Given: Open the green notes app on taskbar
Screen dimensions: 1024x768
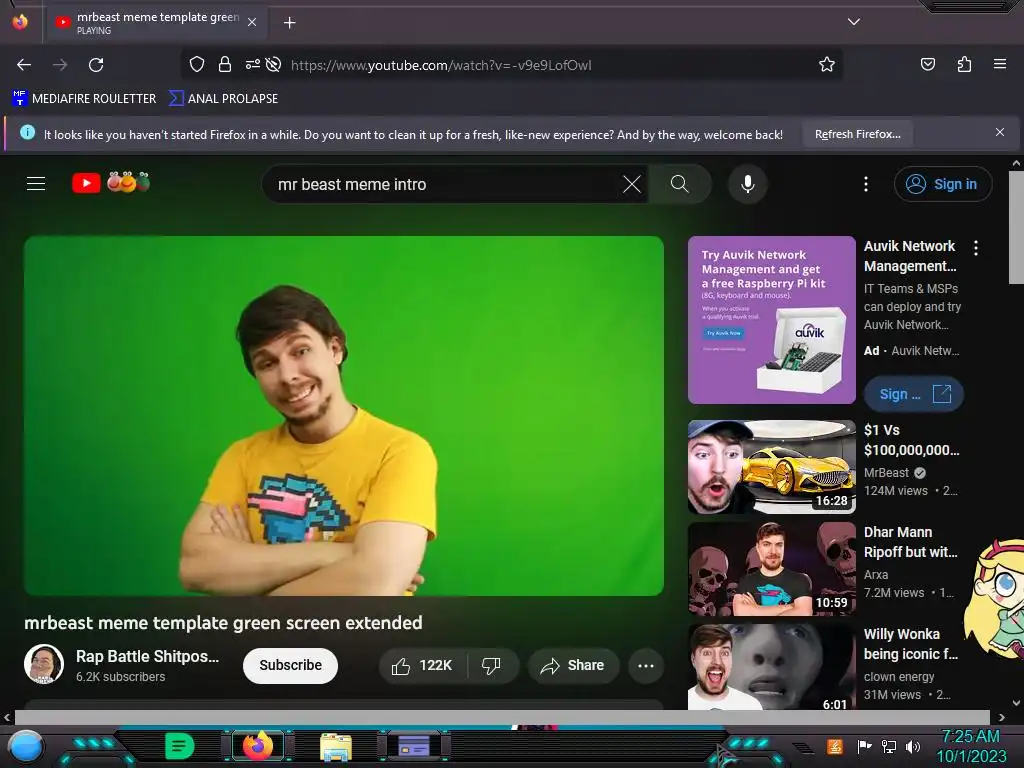Looking at the screenshot, I should pyautogui.click(x=180, y=746).
